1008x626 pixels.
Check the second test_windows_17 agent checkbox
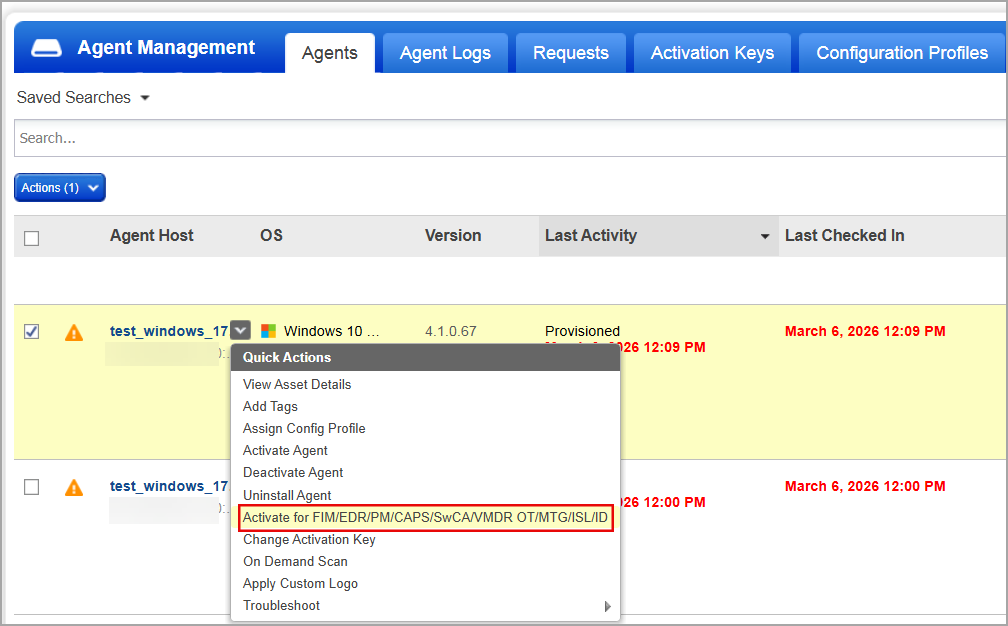[31, 487]
